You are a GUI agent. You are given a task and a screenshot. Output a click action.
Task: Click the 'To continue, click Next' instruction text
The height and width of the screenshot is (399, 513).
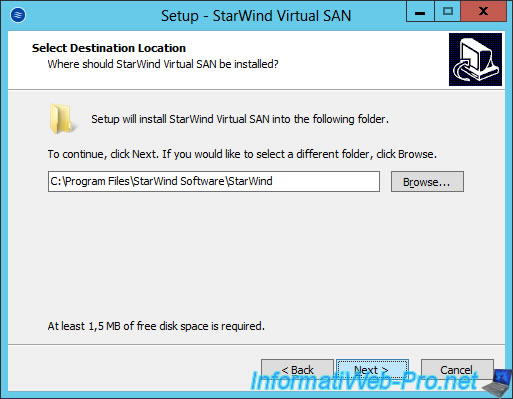tap(242, 154)
